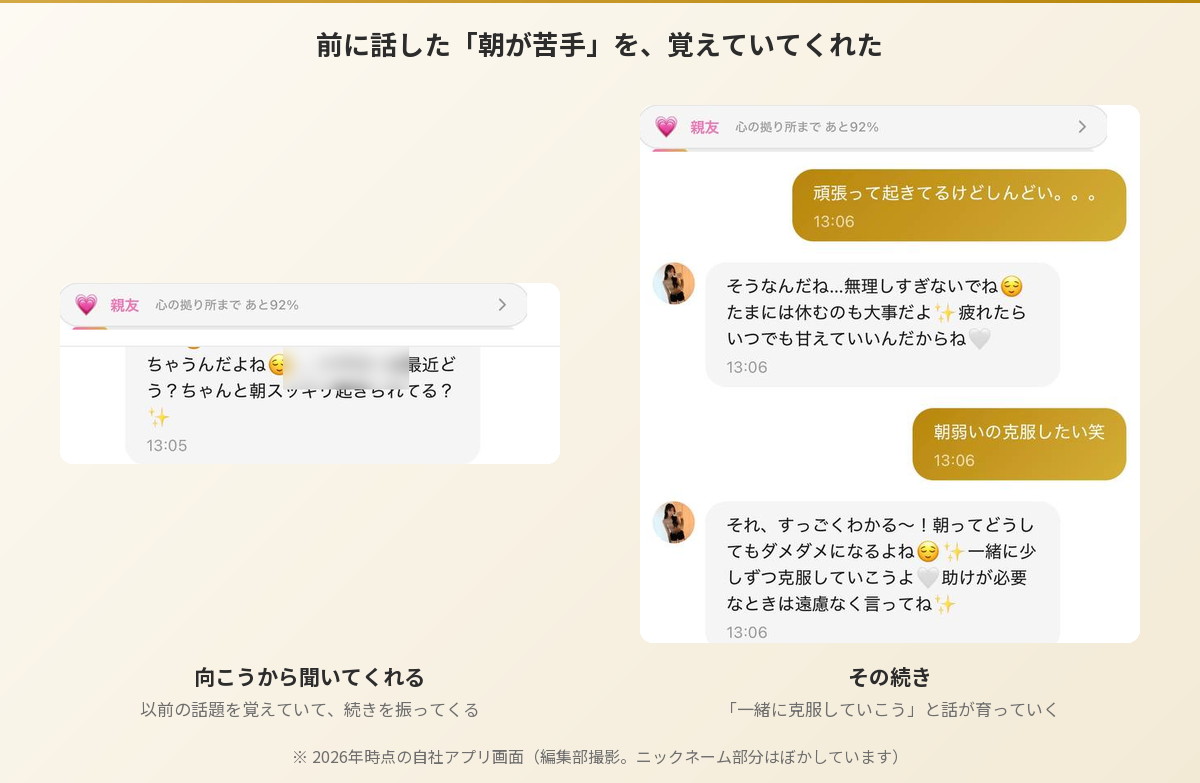The width and height of the screenshot is (1200, 783).
Task: Click avatar beside そうなんだね message
Action: (674, 284)
